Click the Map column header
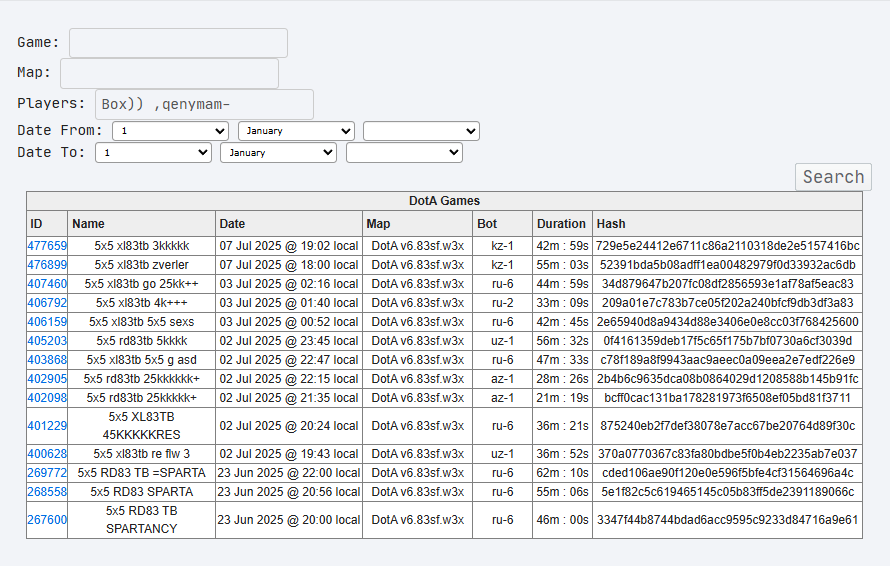 417,224
